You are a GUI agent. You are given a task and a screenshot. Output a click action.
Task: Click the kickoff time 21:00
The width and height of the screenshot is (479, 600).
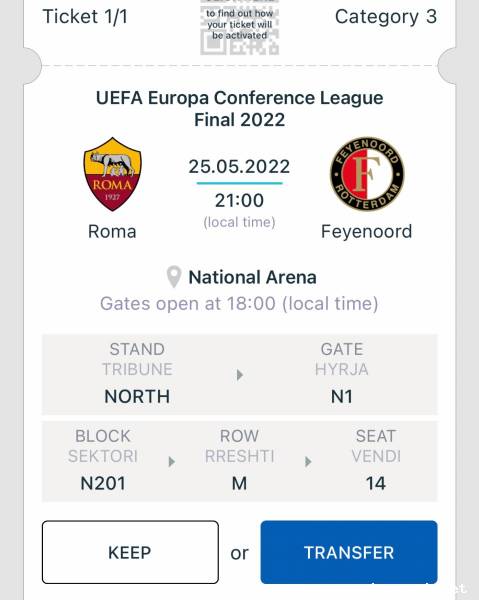point(240,200)
